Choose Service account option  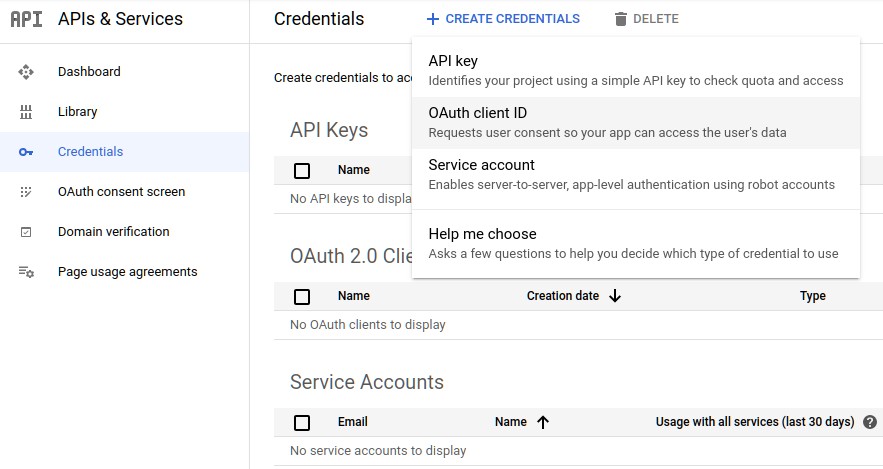636,175
